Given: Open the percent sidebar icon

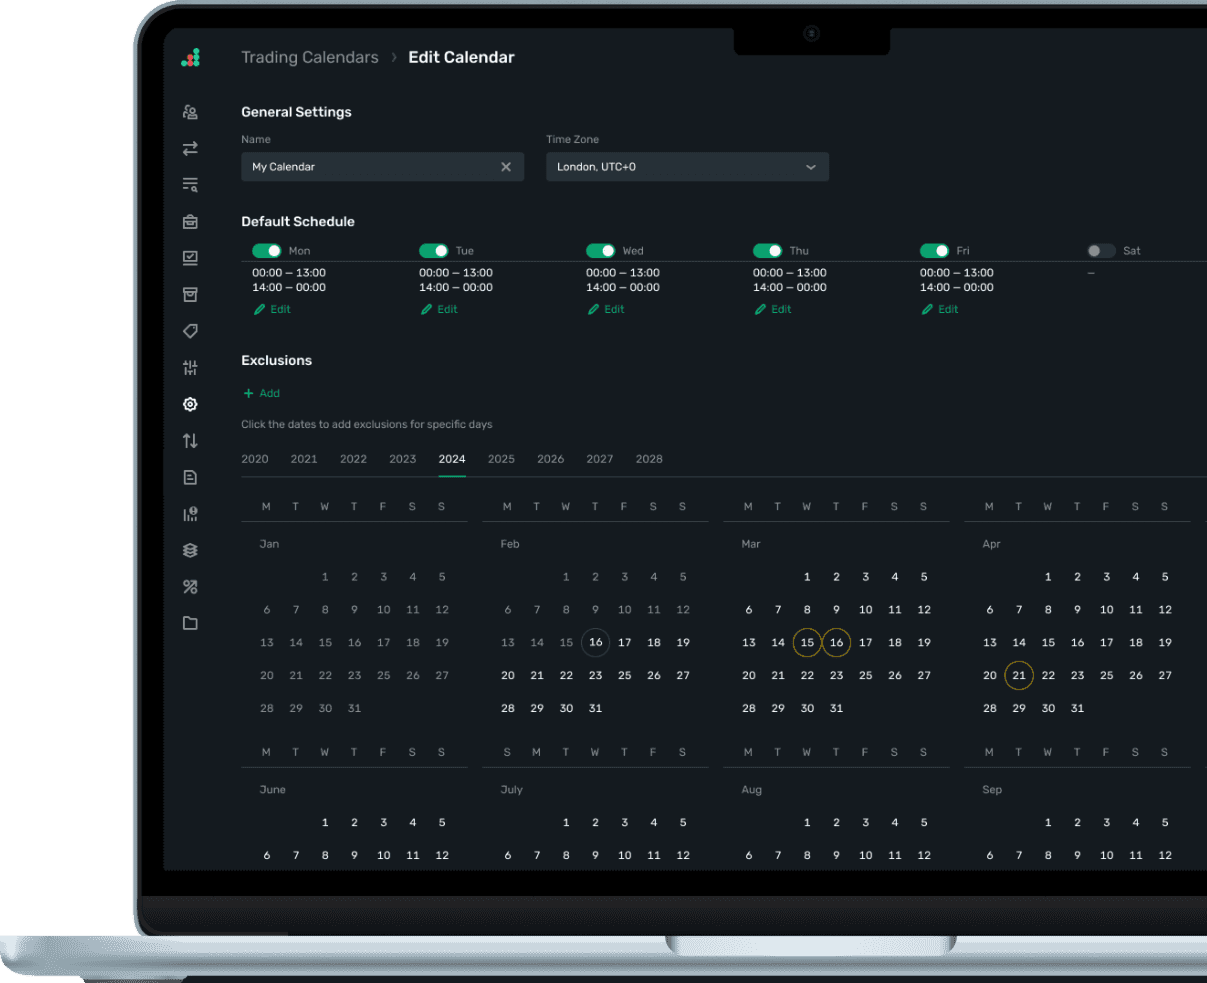Looking at the screenshot, I should coord(190,587).
